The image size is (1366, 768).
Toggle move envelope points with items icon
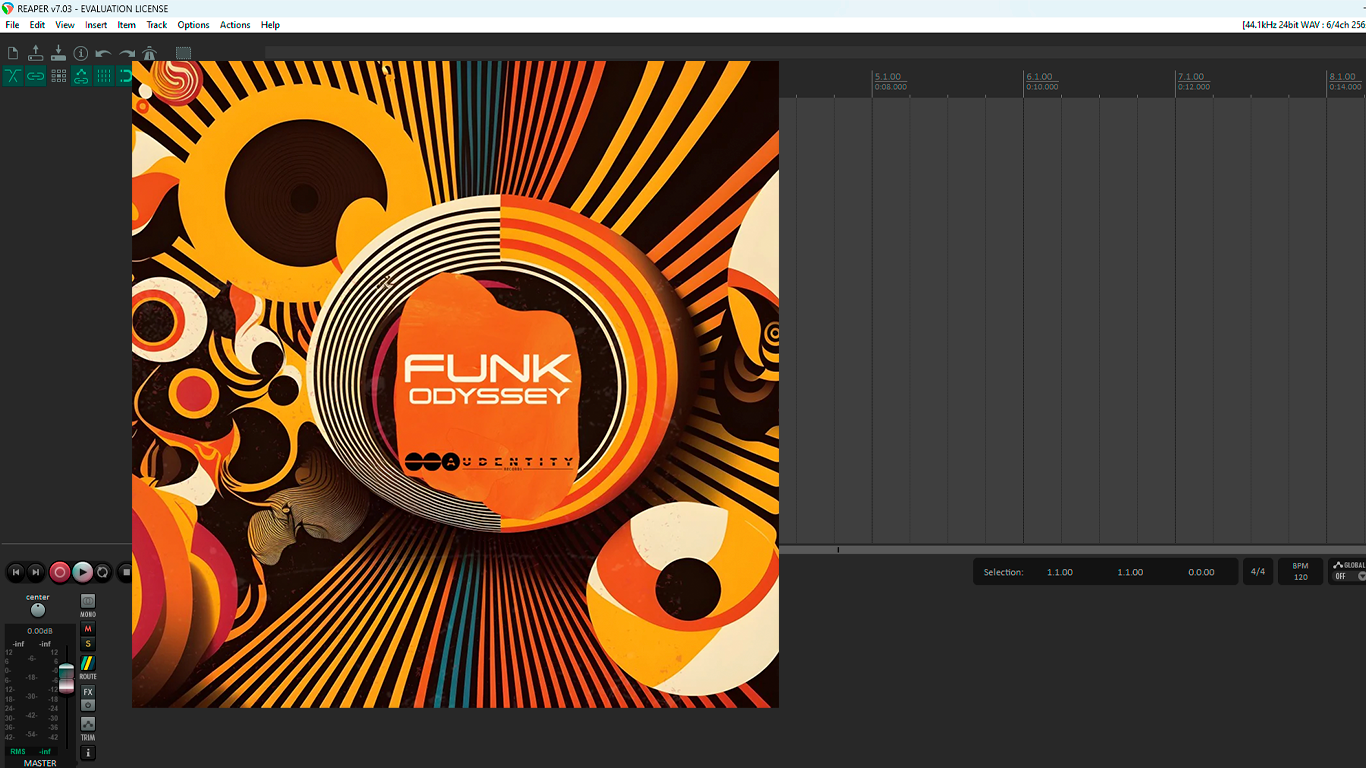(x=81, y=76)
